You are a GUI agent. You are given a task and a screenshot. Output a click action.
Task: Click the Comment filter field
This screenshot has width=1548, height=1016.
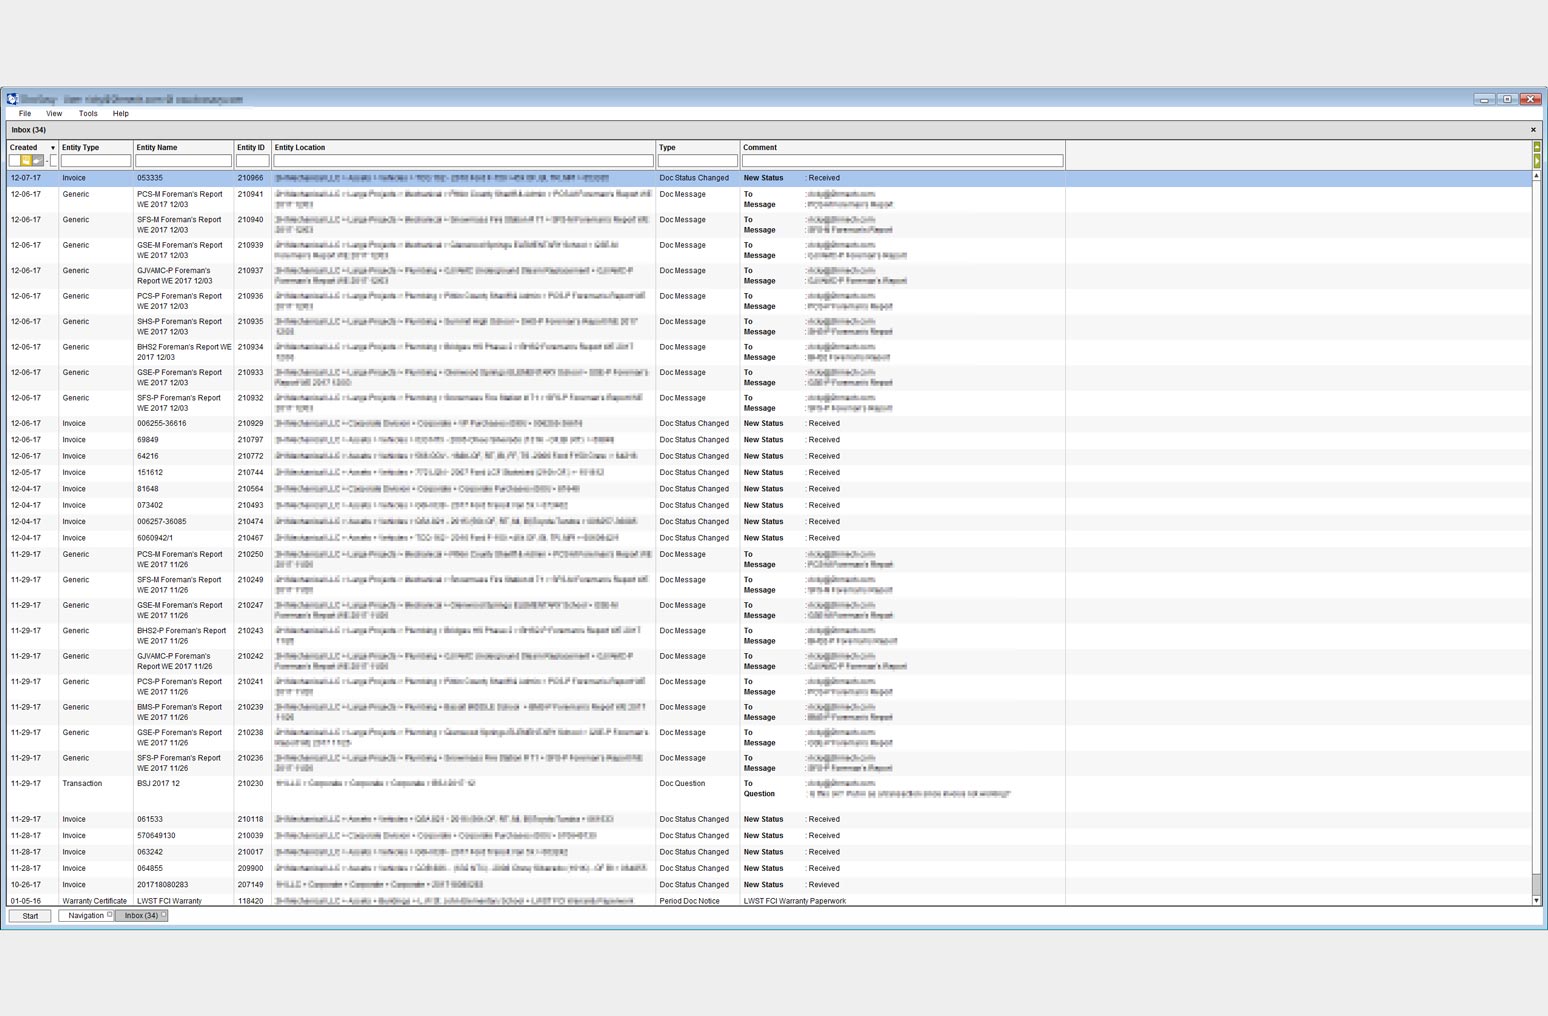click(x=902, y=161)
